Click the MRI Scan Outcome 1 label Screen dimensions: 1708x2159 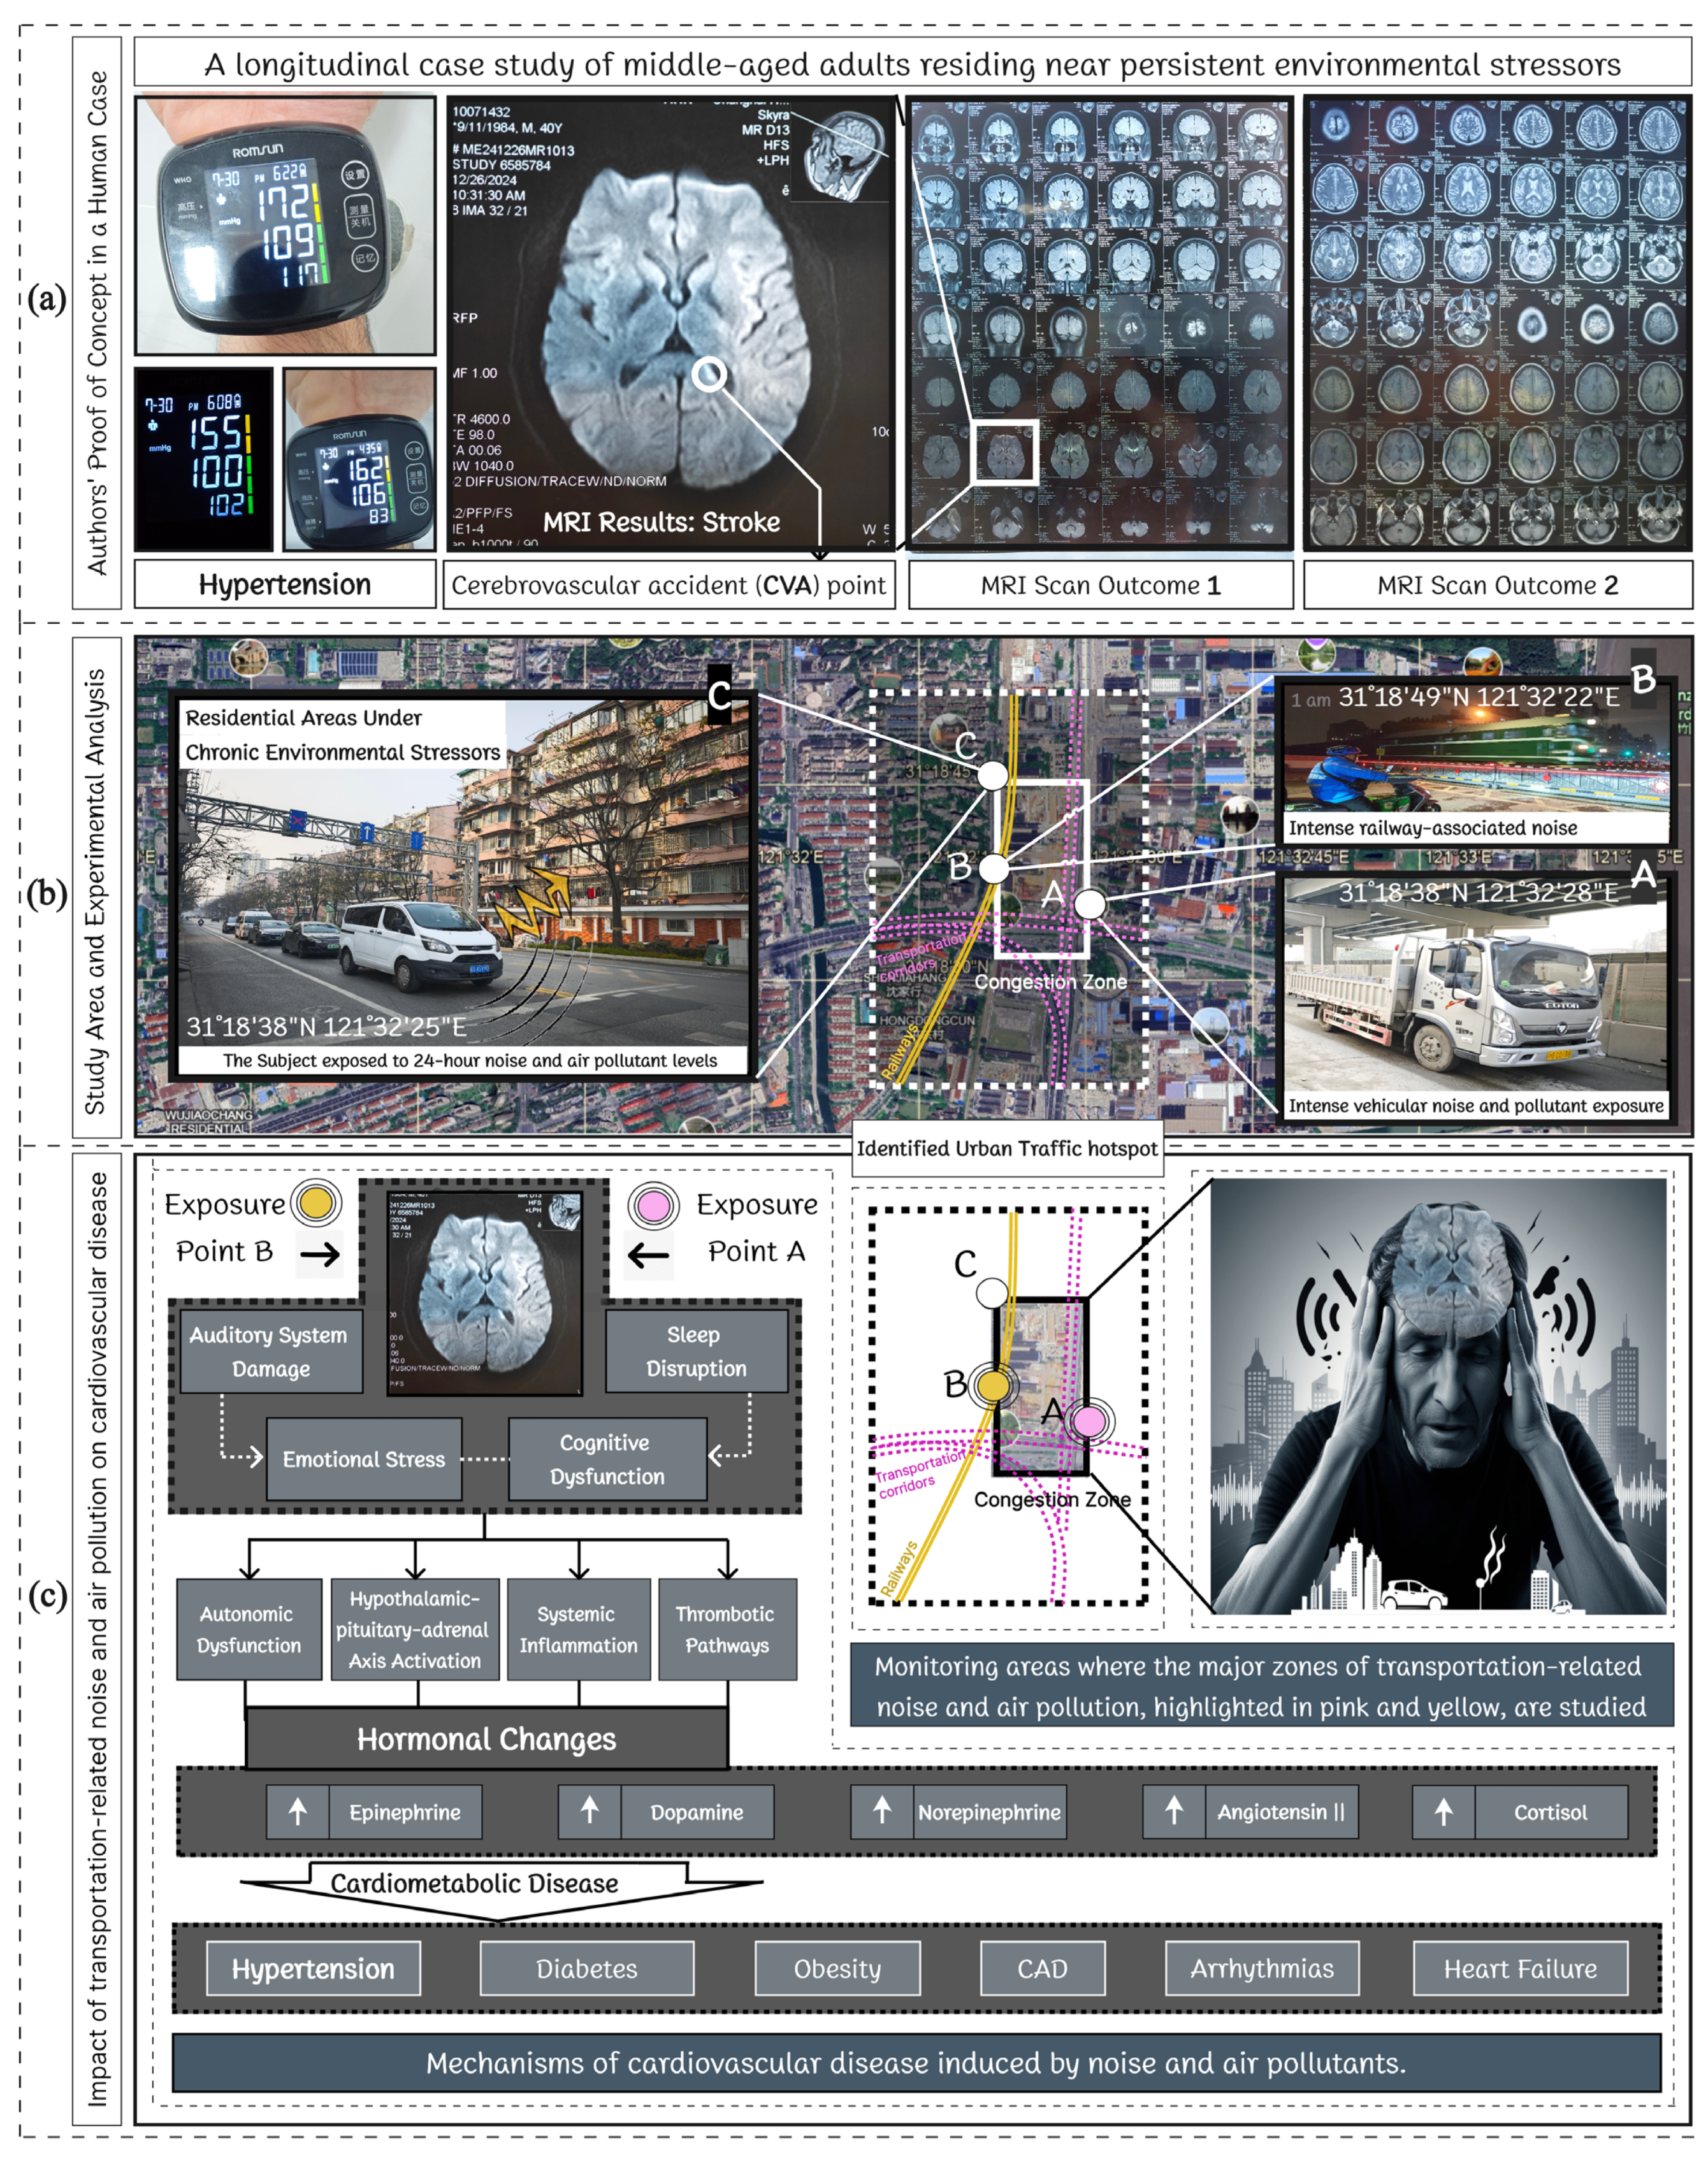1100,585
